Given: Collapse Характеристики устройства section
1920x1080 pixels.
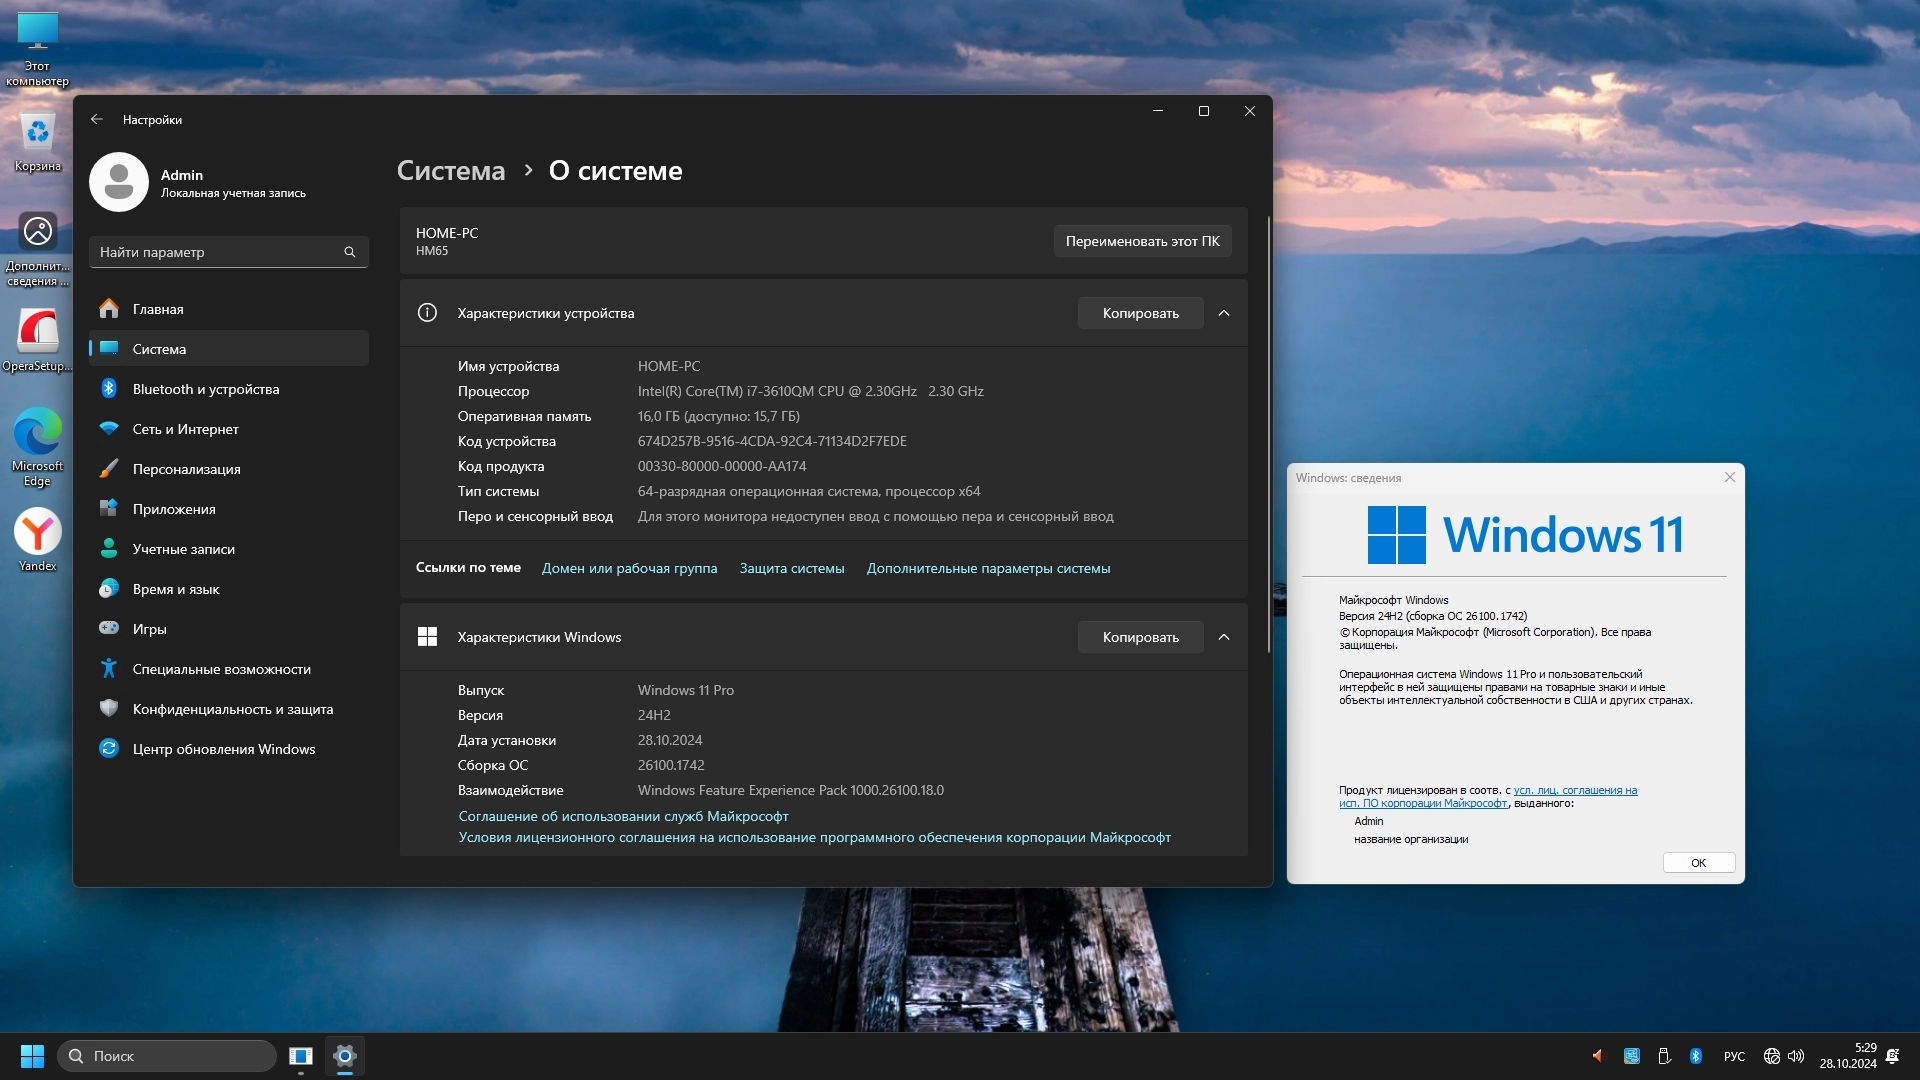Looking at the screenshot, I should point(1224,313).
